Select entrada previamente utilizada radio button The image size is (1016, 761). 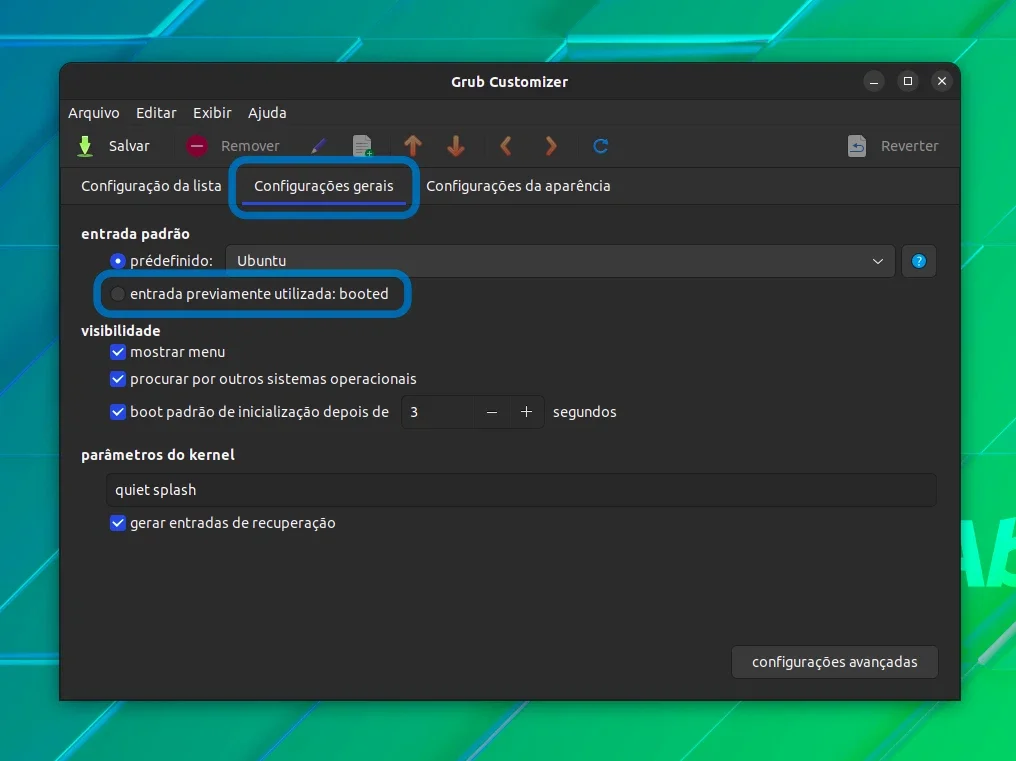click(x=117, y=294)
